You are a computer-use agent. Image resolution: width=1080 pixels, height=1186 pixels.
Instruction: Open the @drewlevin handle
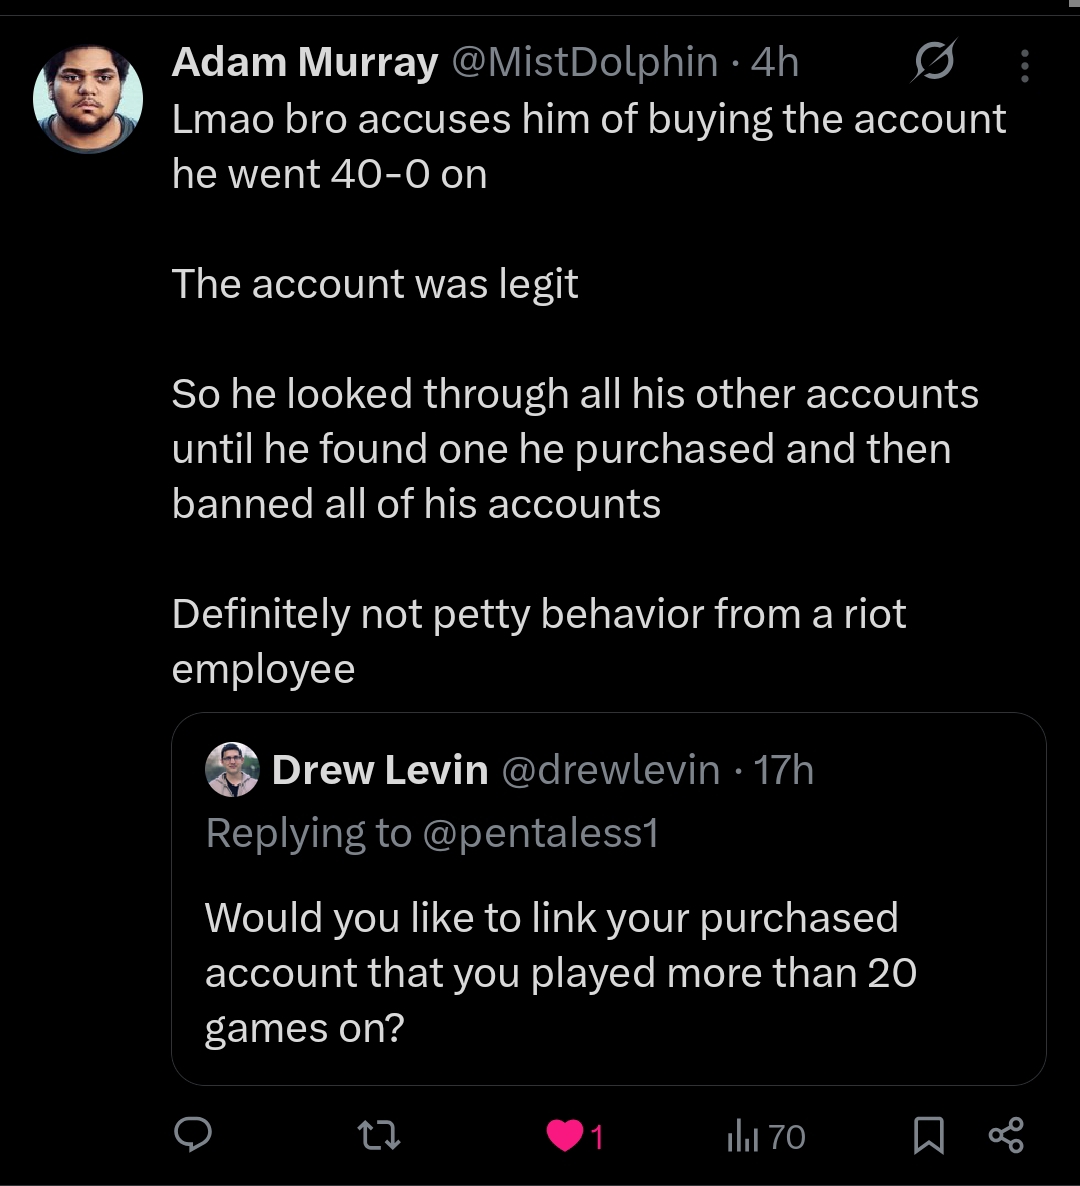tap(609, 770)
